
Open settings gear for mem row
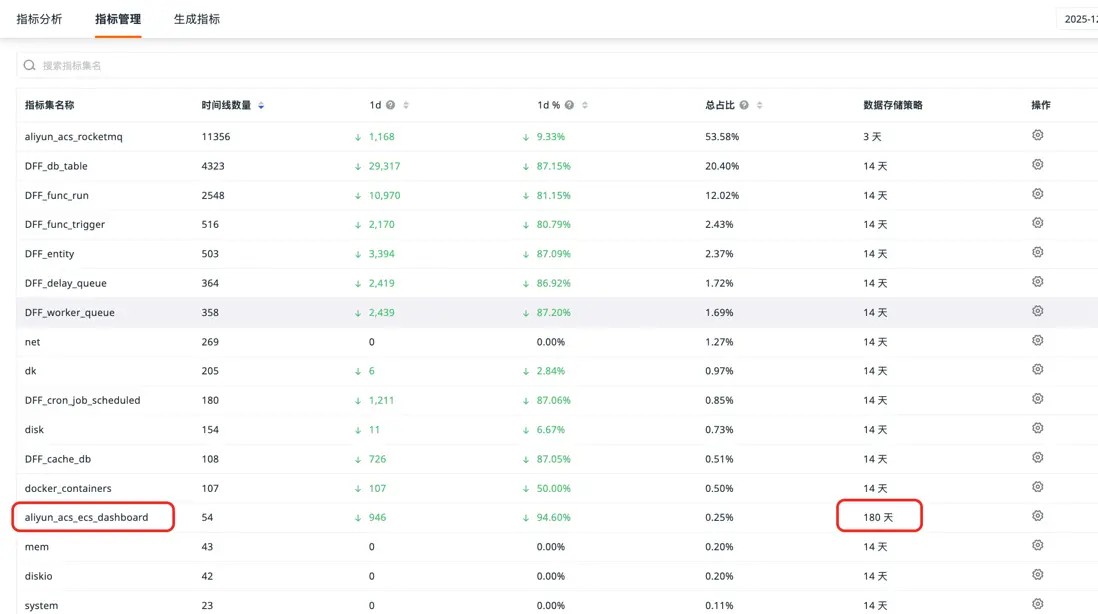[x=1038, y=545]
